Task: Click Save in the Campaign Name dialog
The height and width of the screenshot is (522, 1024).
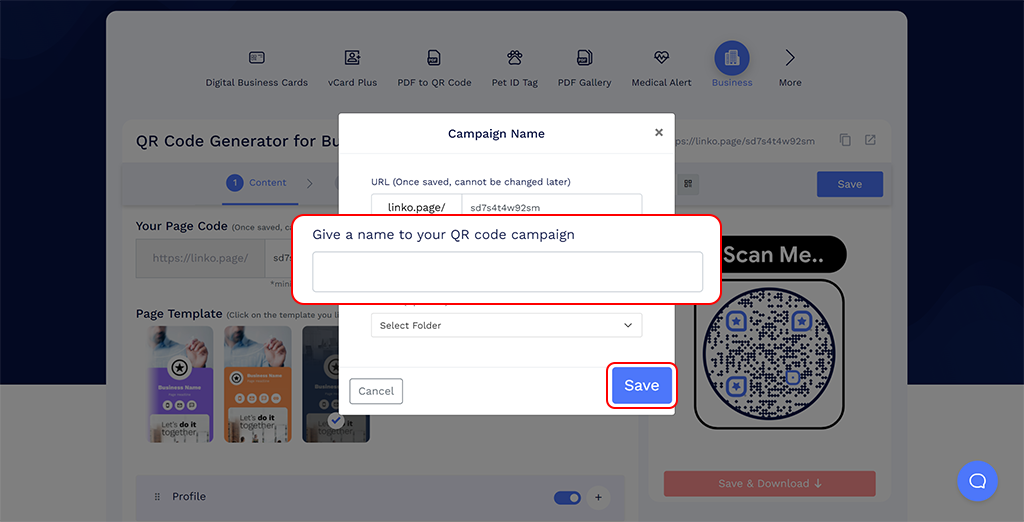Action: (x=641, y=386)
